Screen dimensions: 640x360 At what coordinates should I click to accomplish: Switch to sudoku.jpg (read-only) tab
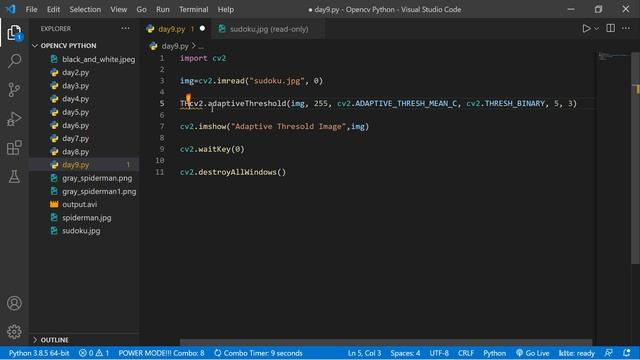(x=269, y=29)
